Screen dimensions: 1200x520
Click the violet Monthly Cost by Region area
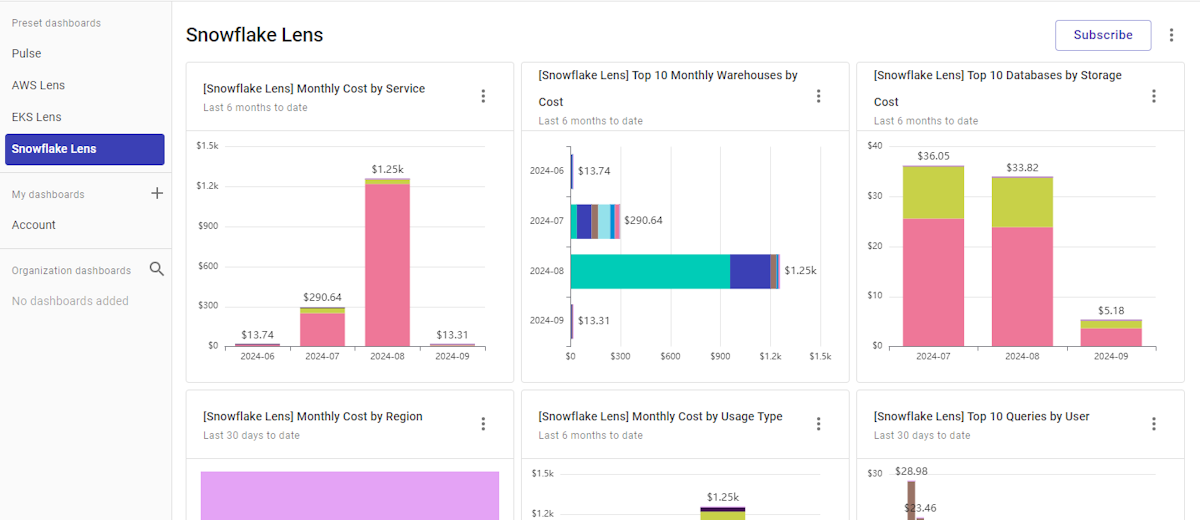point(350,495)
